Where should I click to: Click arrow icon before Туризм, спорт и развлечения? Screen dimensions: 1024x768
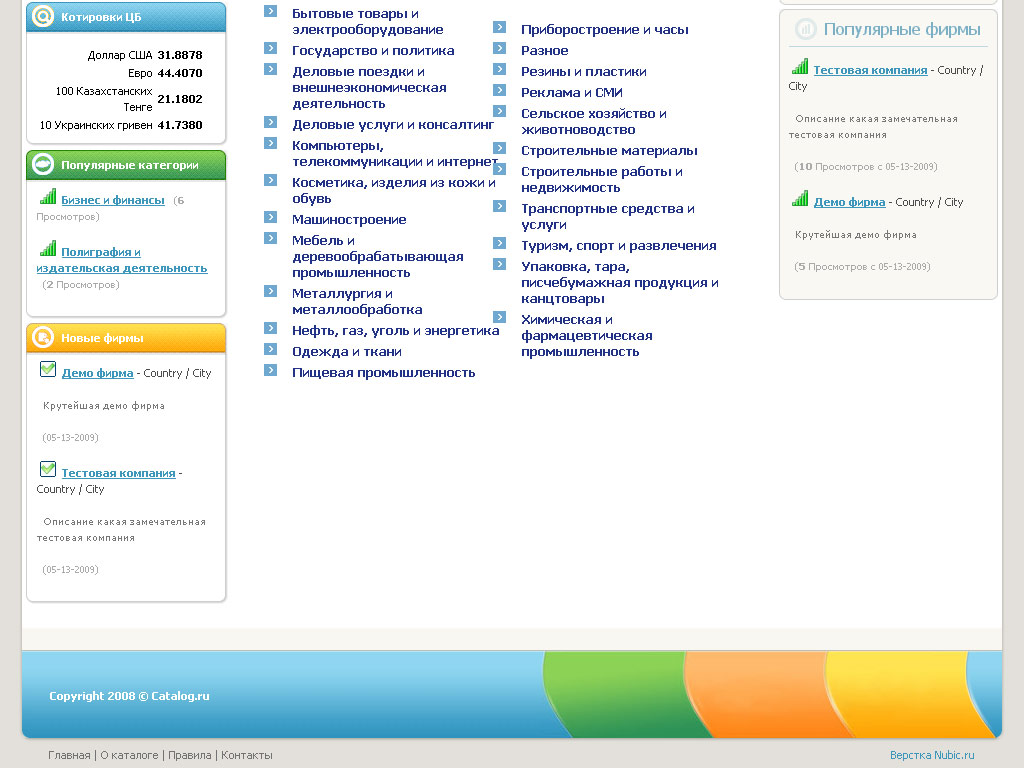[500, 244]
